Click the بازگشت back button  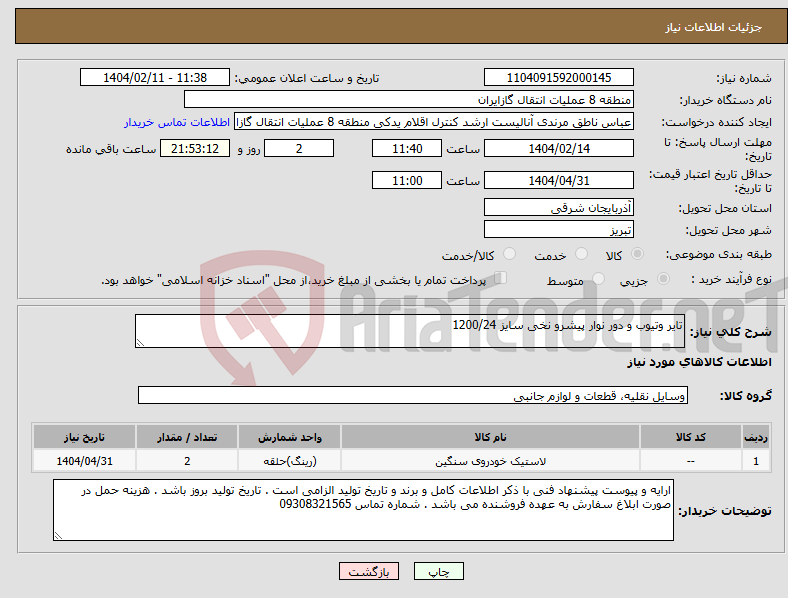[x=369, y=571]
